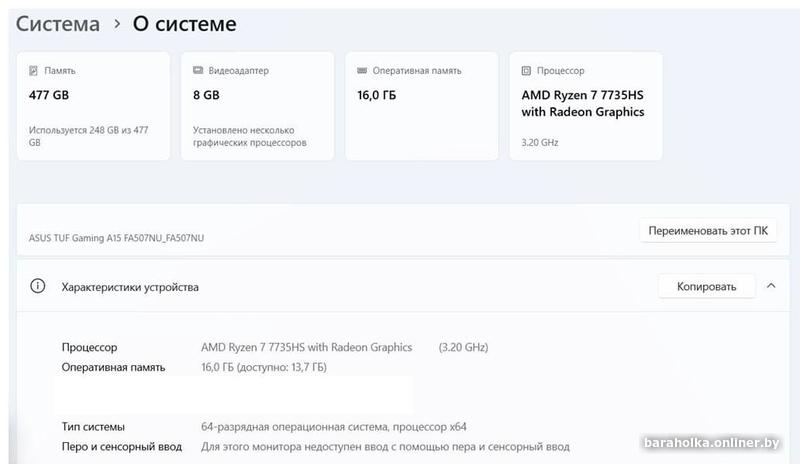The height and width of the screenshot is (464, 800).
Task: Select the ASUS TUF Gaming A15 device name
Action: tap(117, 238)
